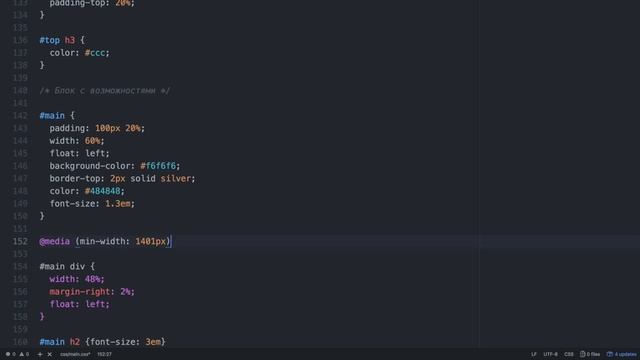Click the #top h3 selector line
The image size is (640, 360).
tap(62, 40)
